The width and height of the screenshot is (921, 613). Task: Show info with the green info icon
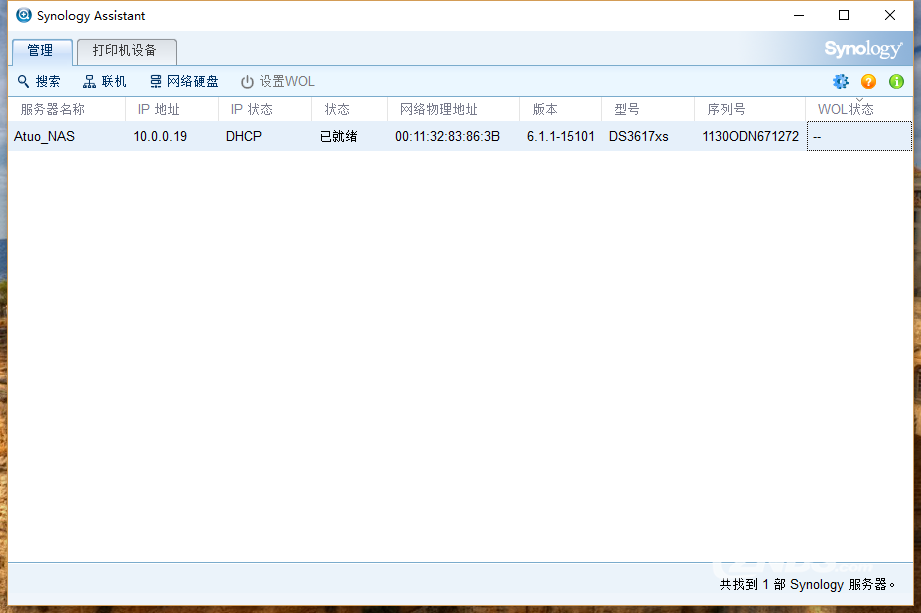tap(896, 82)
